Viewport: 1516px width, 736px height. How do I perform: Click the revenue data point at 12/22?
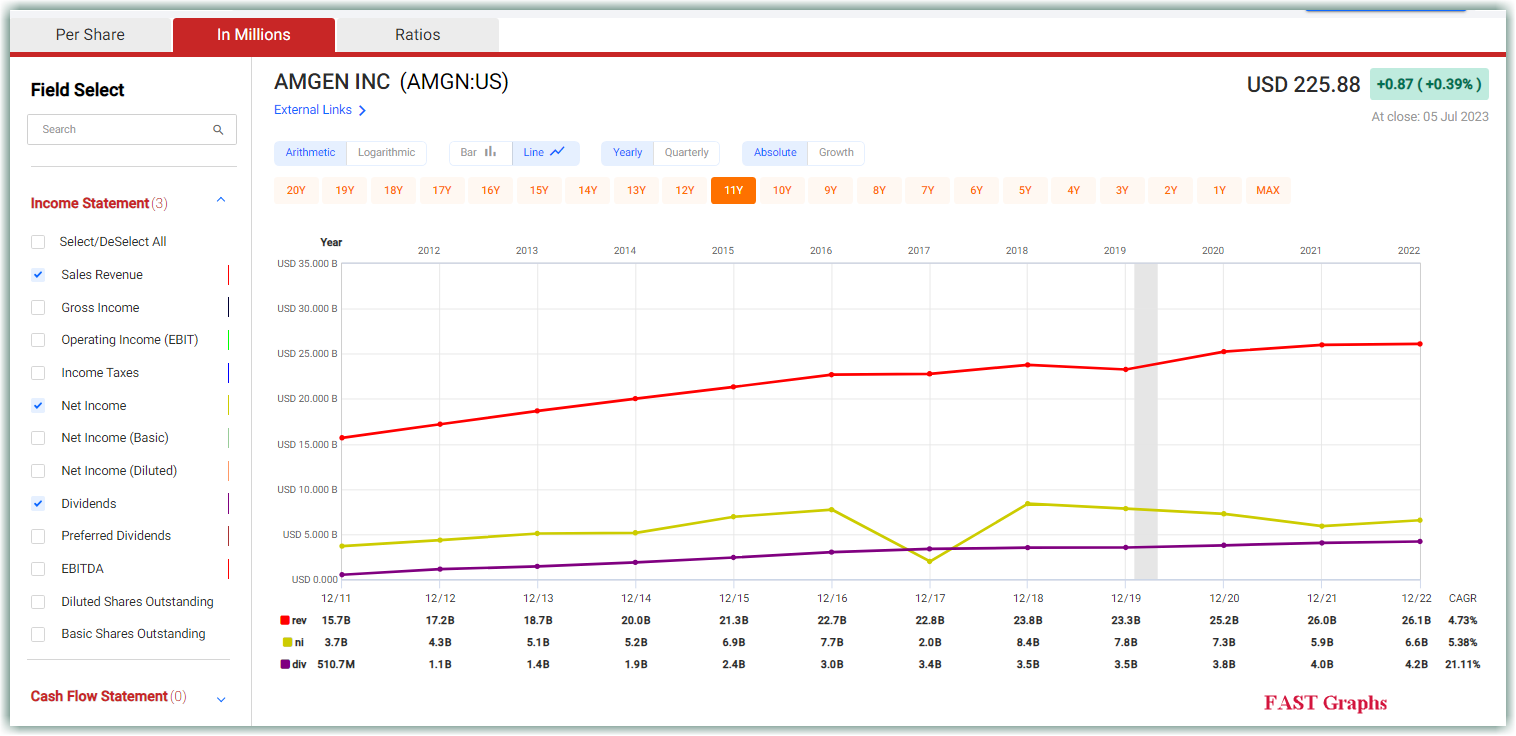1419,344
